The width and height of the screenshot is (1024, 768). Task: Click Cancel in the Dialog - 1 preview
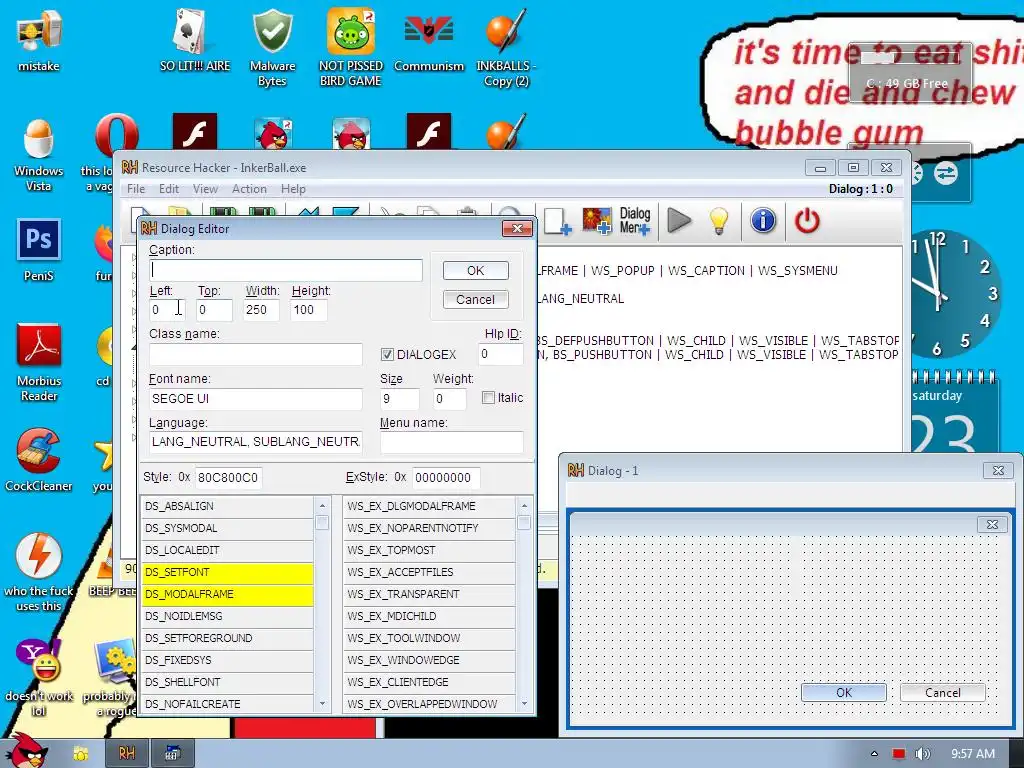(942, 693)
